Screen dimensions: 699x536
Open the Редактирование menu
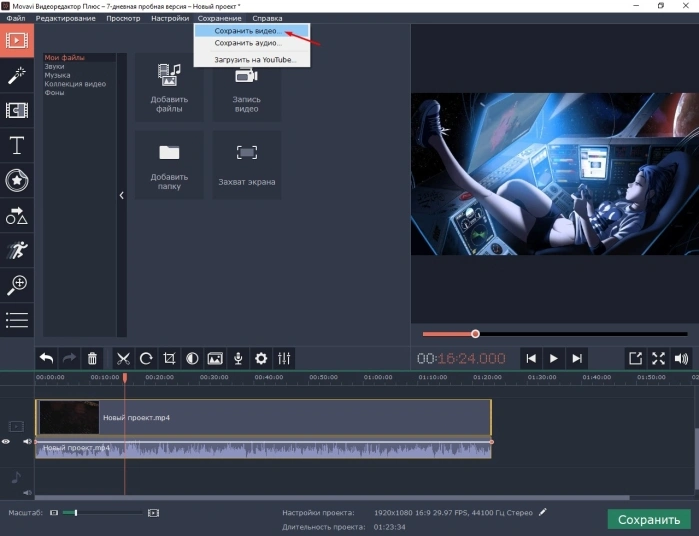coord(66,18)
